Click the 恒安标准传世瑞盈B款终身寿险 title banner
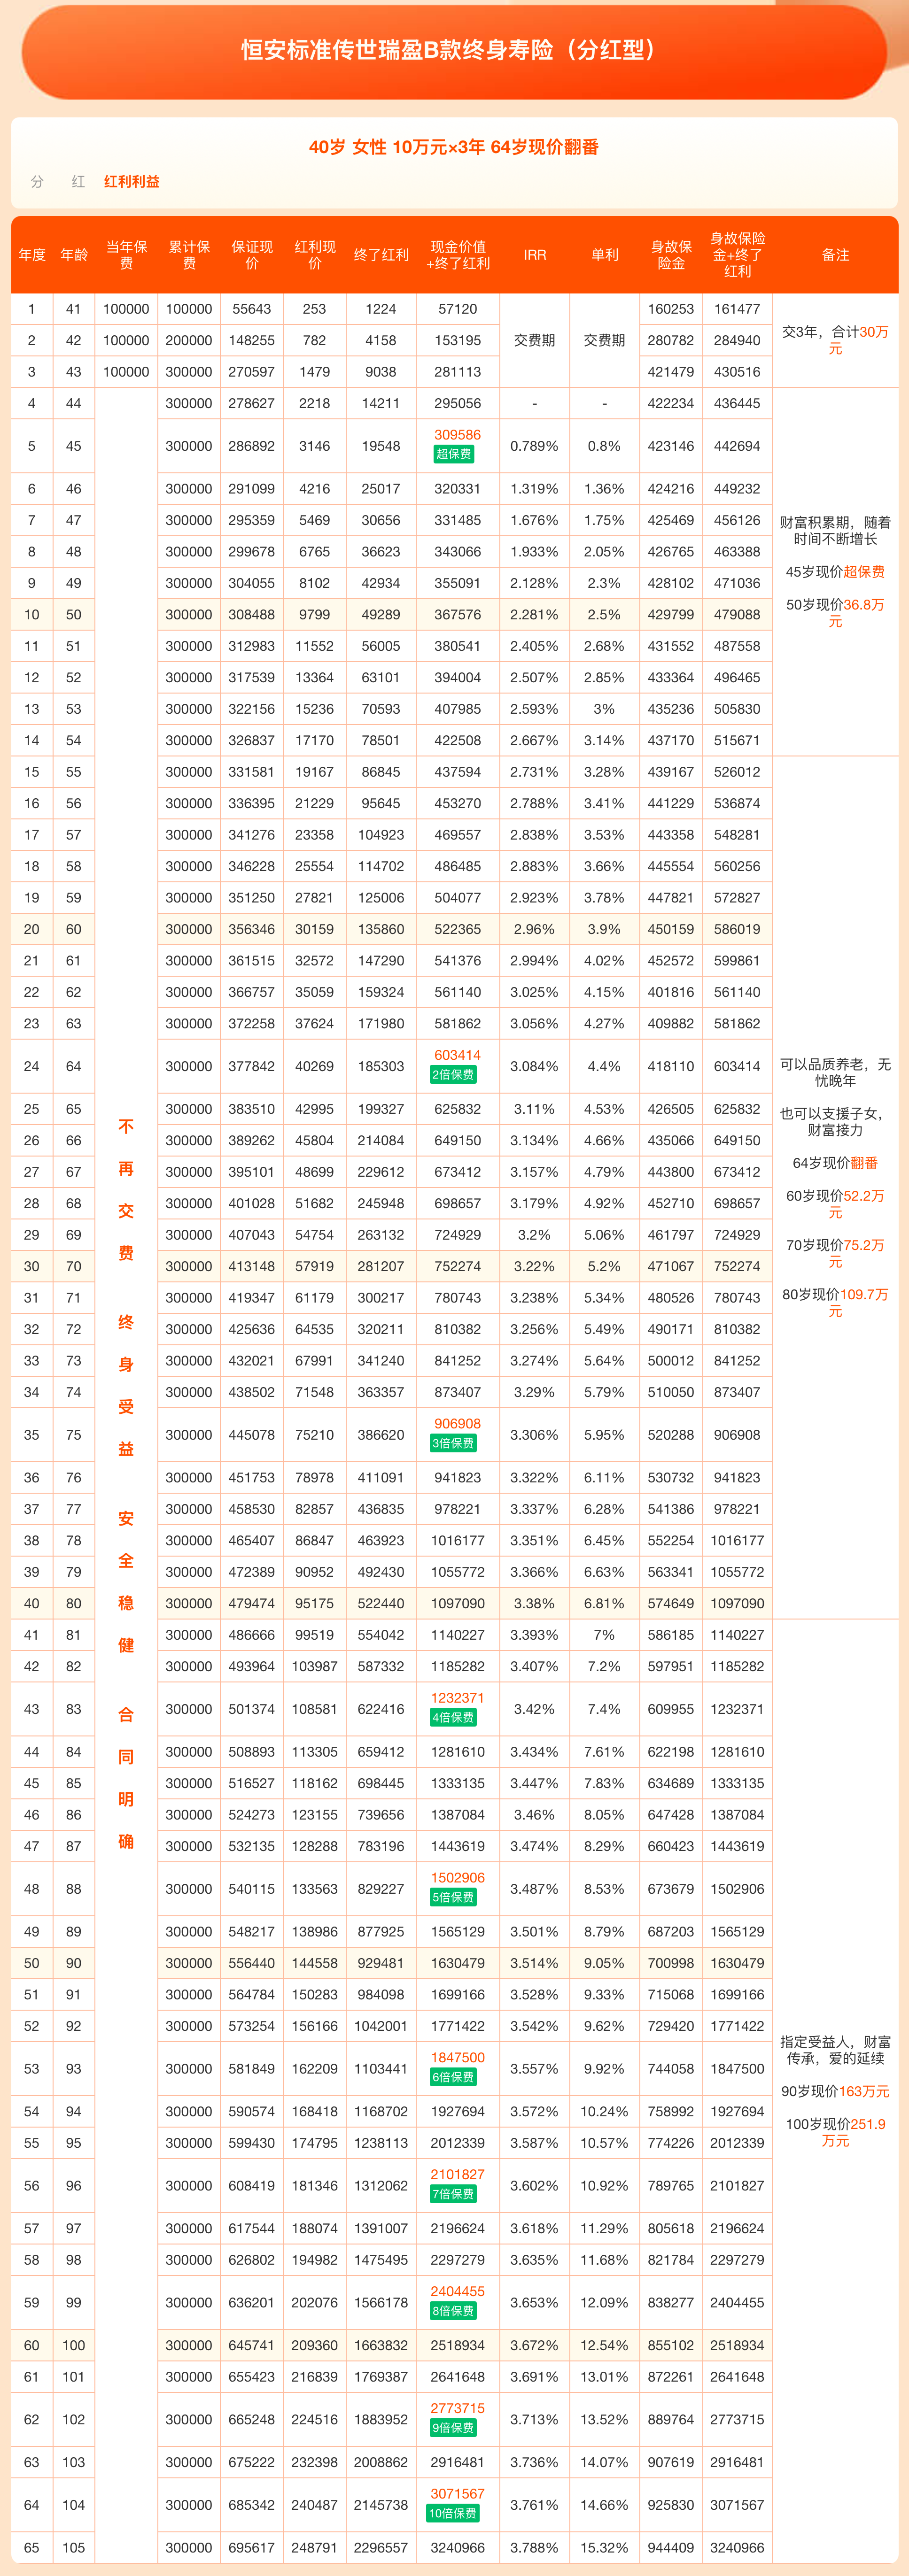This screenshot has width=909, height=2576. click(453, 50)
